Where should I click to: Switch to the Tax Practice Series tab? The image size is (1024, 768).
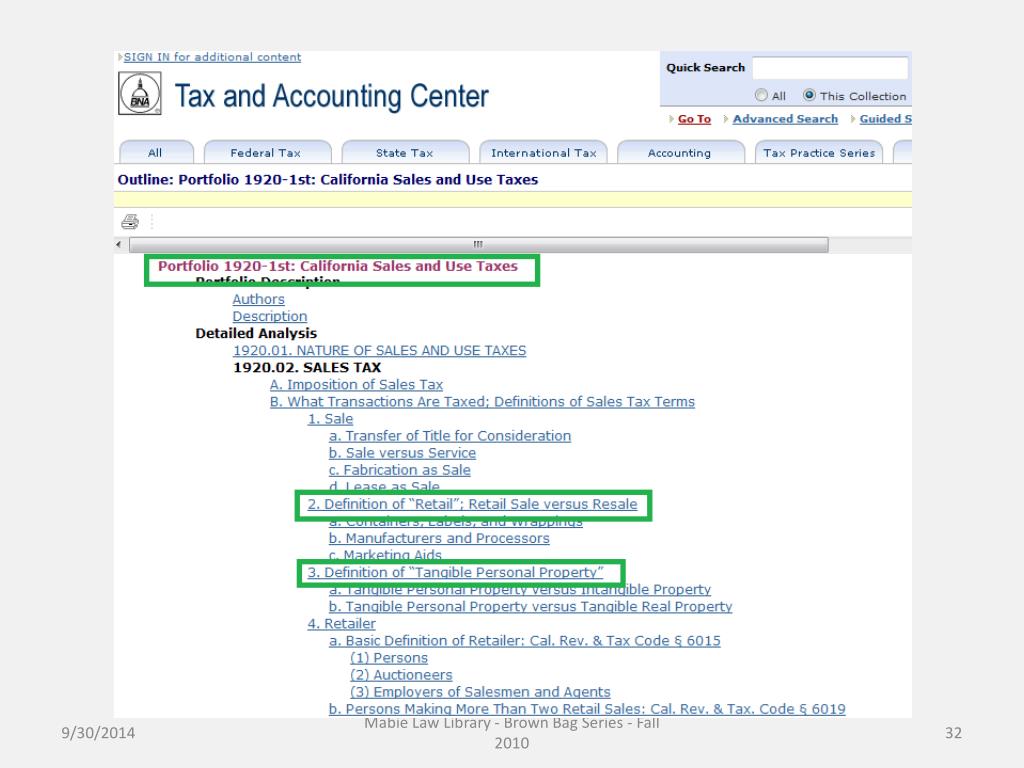tap(819, 153)
